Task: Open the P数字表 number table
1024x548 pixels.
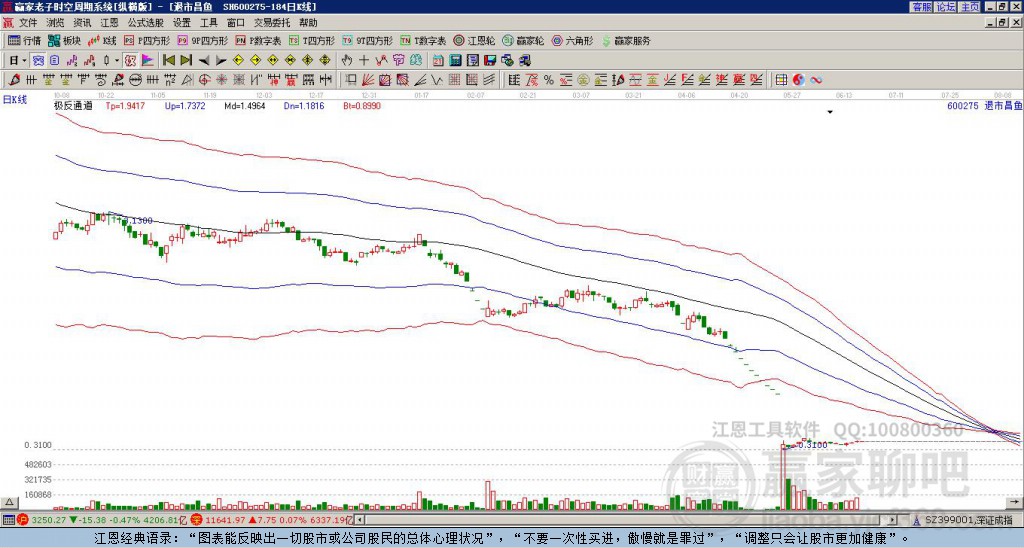Action: (x=258, y=40)
